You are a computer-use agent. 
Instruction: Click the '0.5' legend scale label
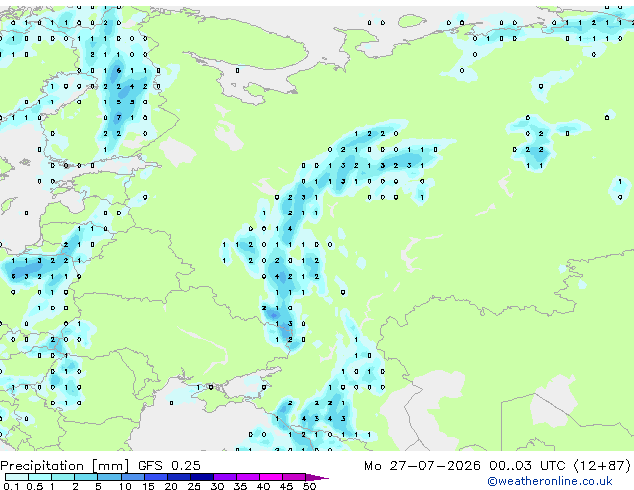tap(34, 486)
